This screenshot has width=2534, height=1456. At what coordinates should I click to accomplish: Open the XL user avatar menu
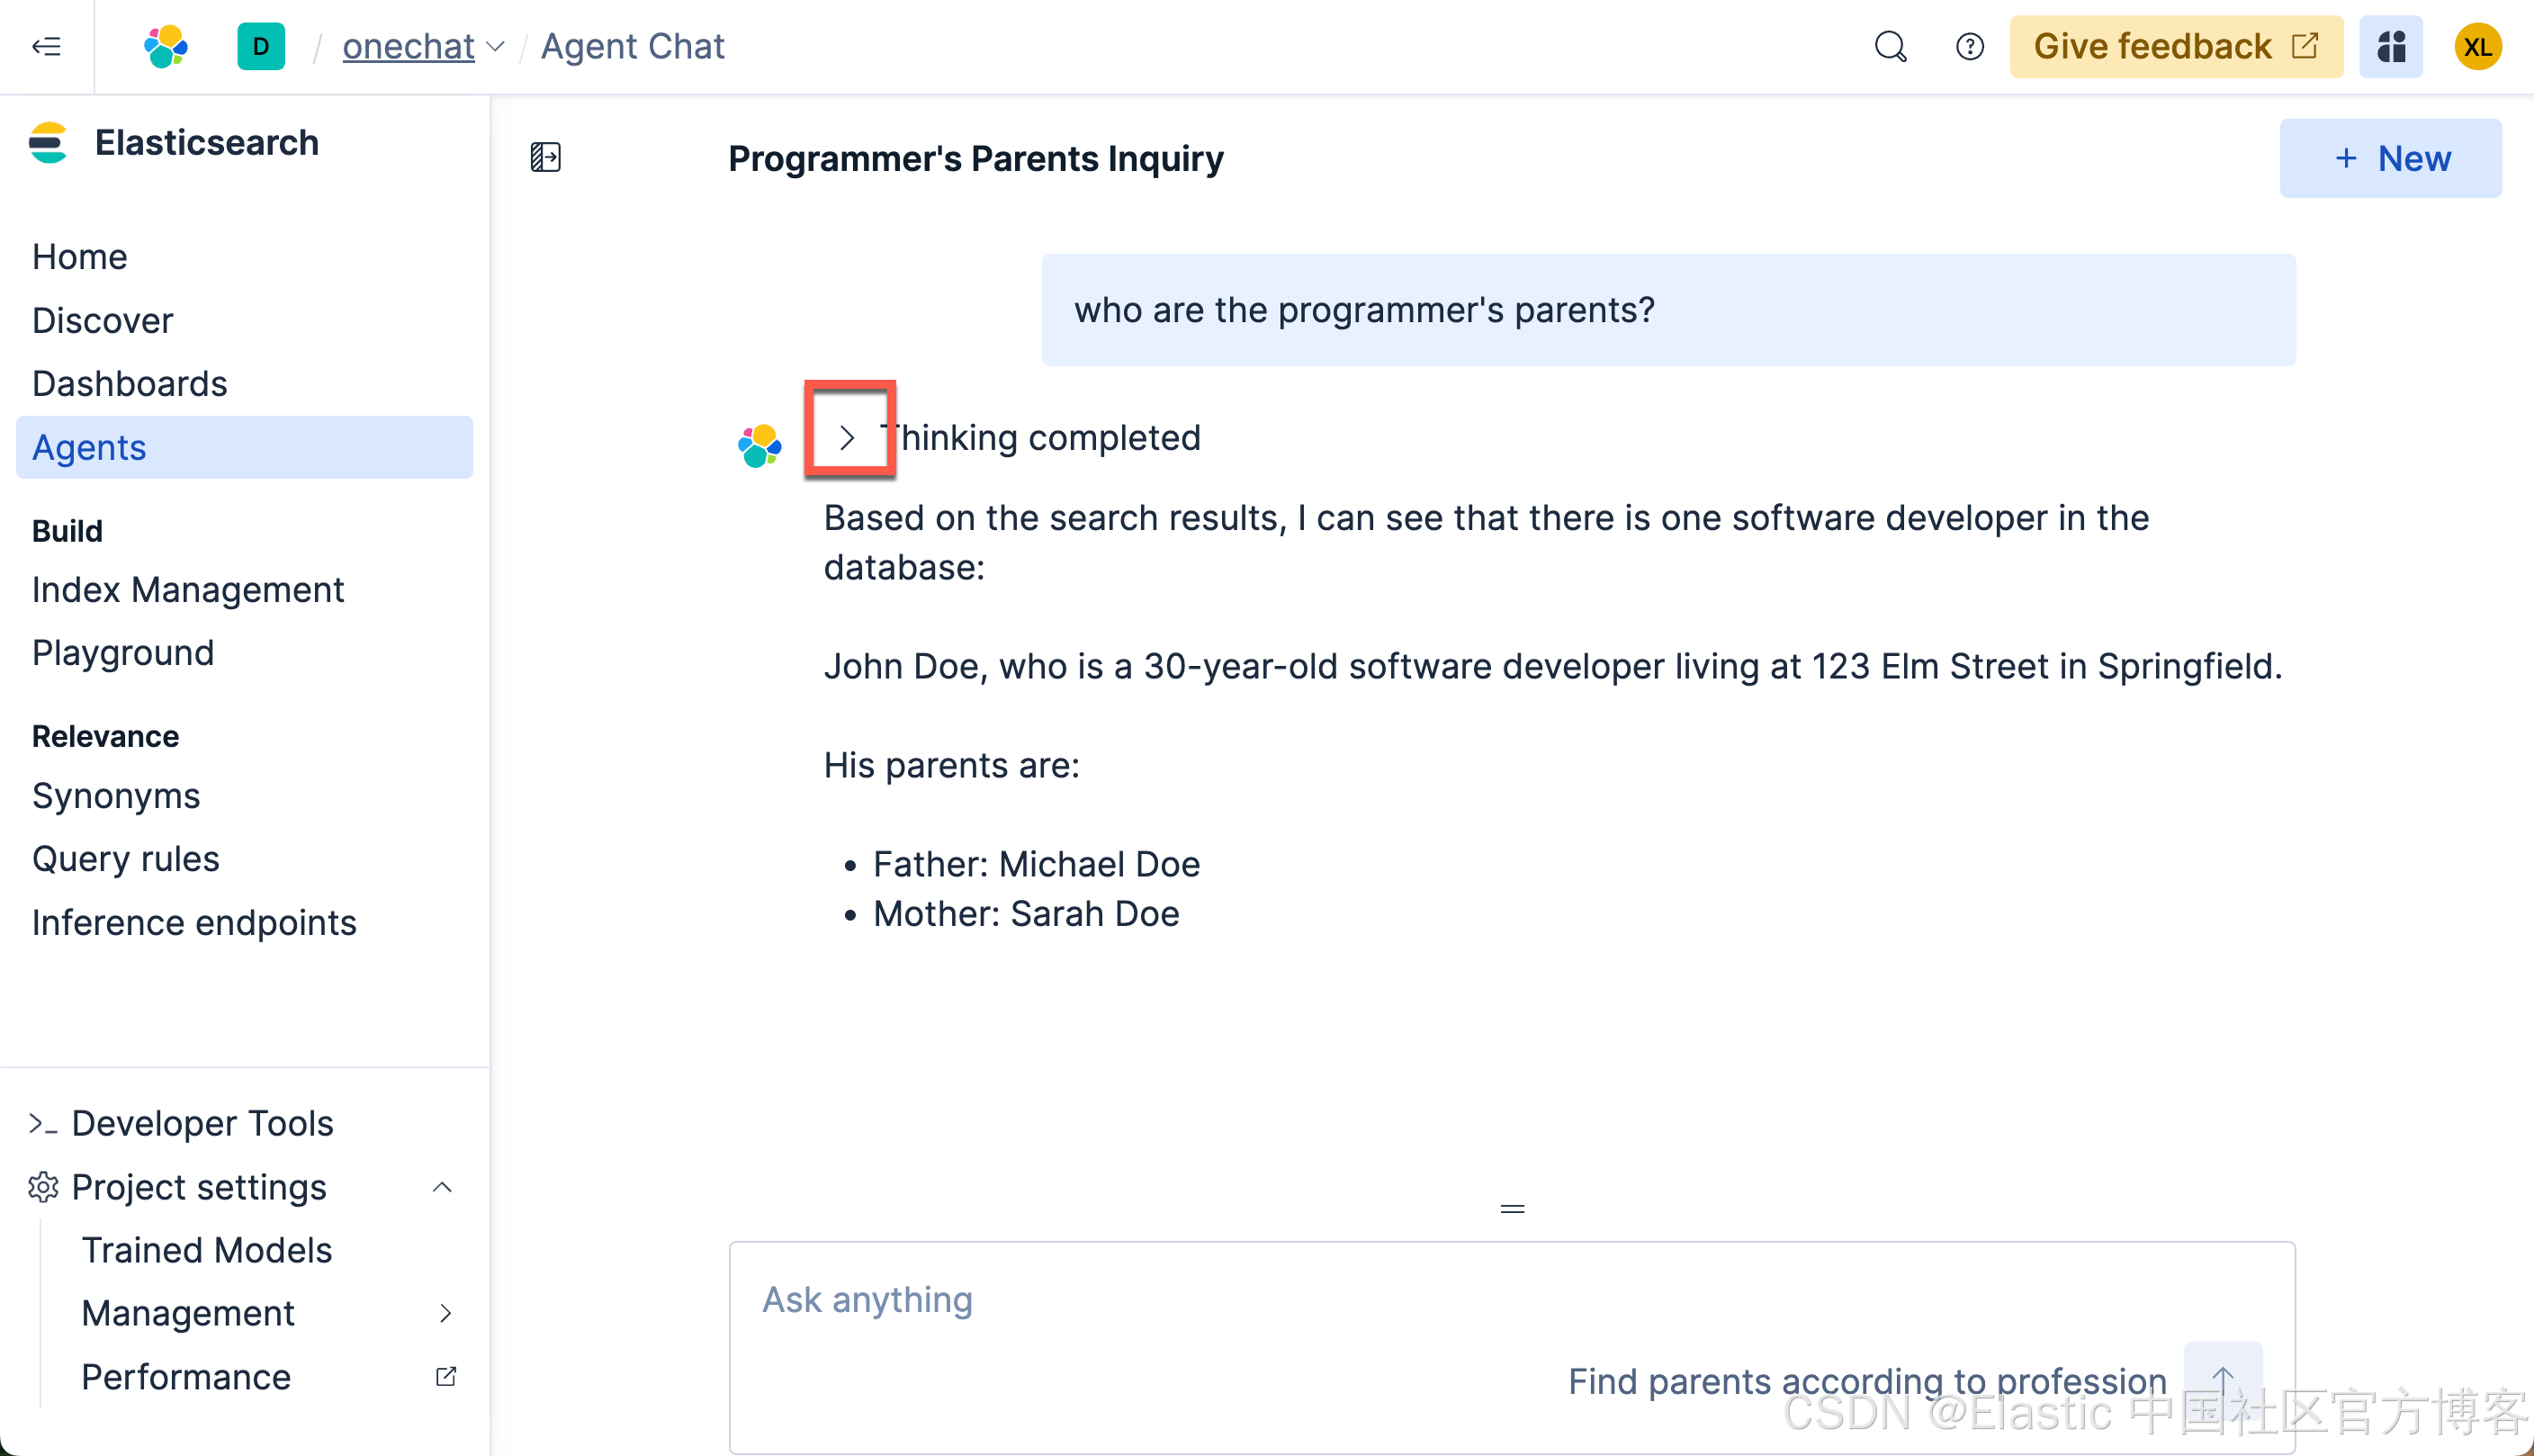pyautogui.click(x=2477, y=46)
